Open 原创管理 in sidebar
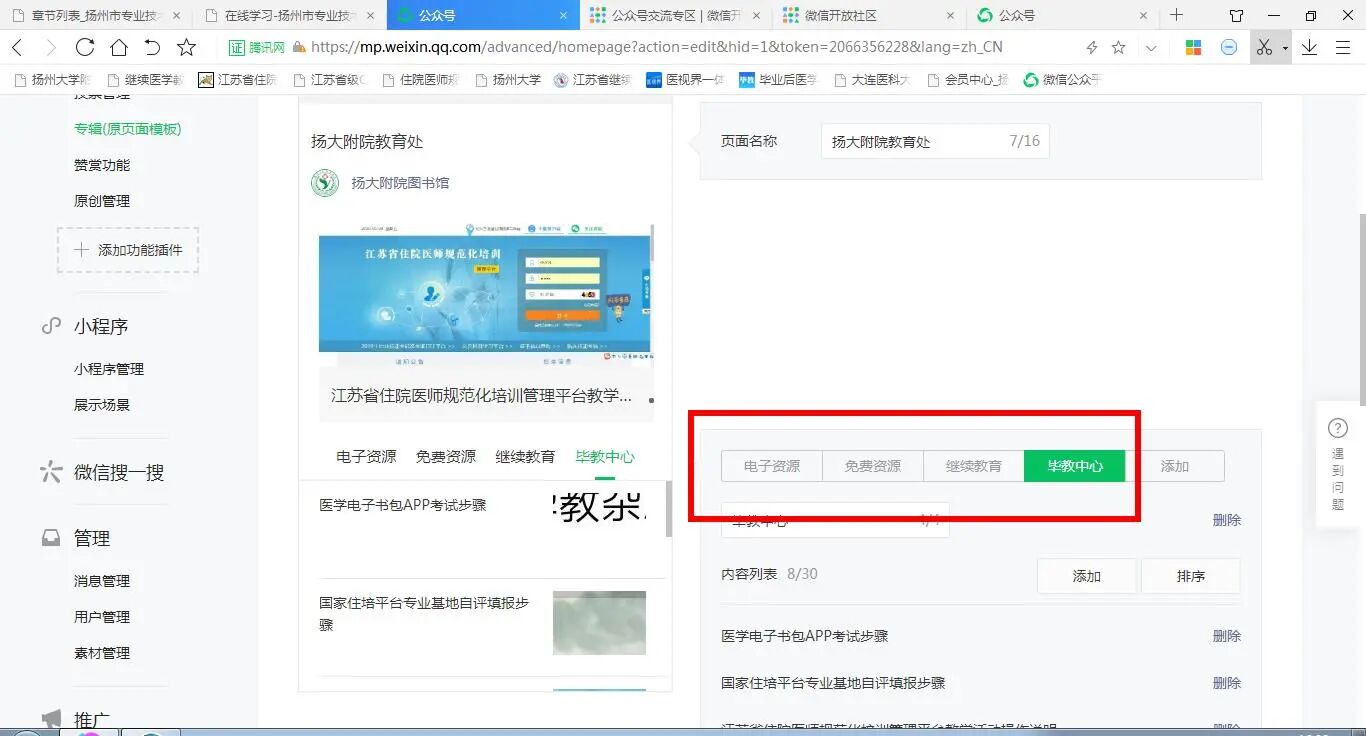Viewport: 1366px width, 736px height. coord(102,201)
